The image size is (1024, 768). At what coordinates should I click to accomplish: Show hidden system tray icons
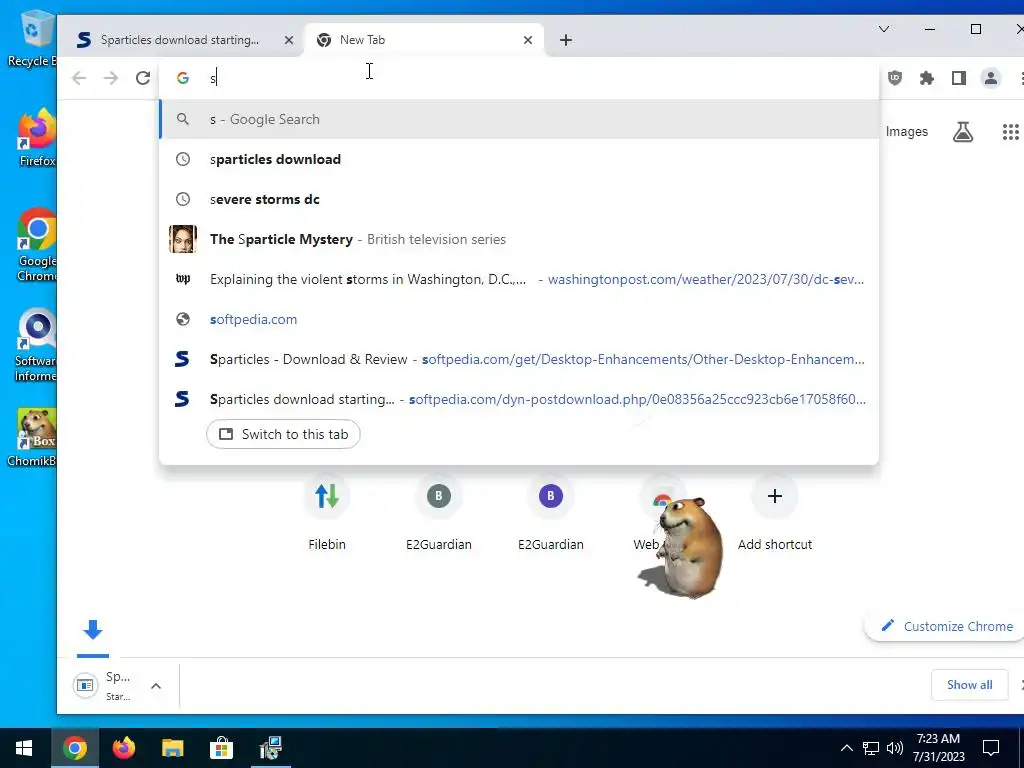(846, 748)
